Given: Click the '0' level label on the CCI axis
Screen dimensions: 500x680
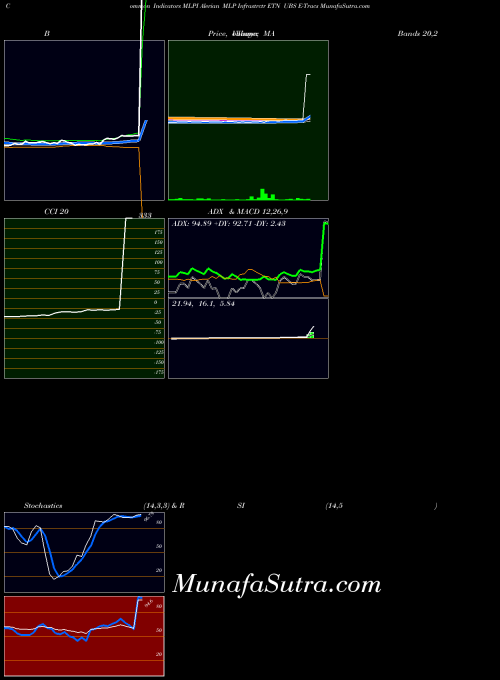Looking at the screenshot, I should pyautogui.click(x=156, y=302).
